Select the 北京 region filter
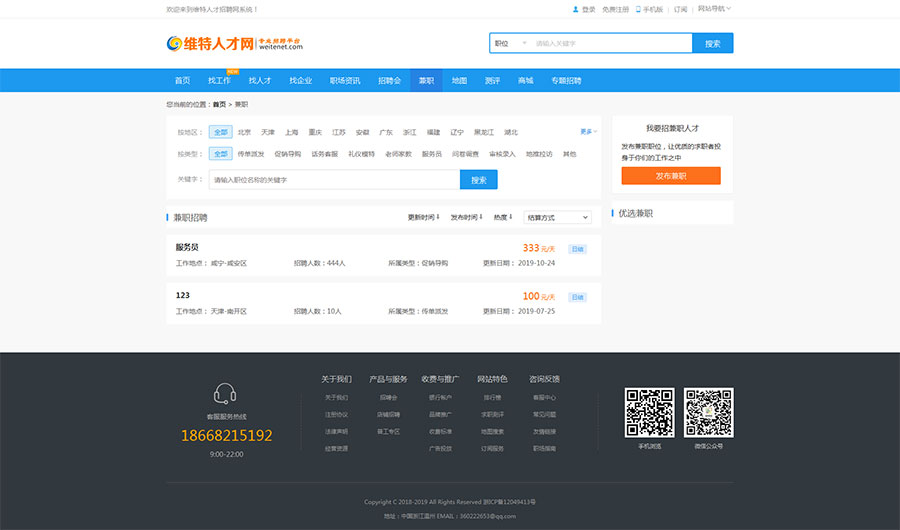 [x=244, y=132]
